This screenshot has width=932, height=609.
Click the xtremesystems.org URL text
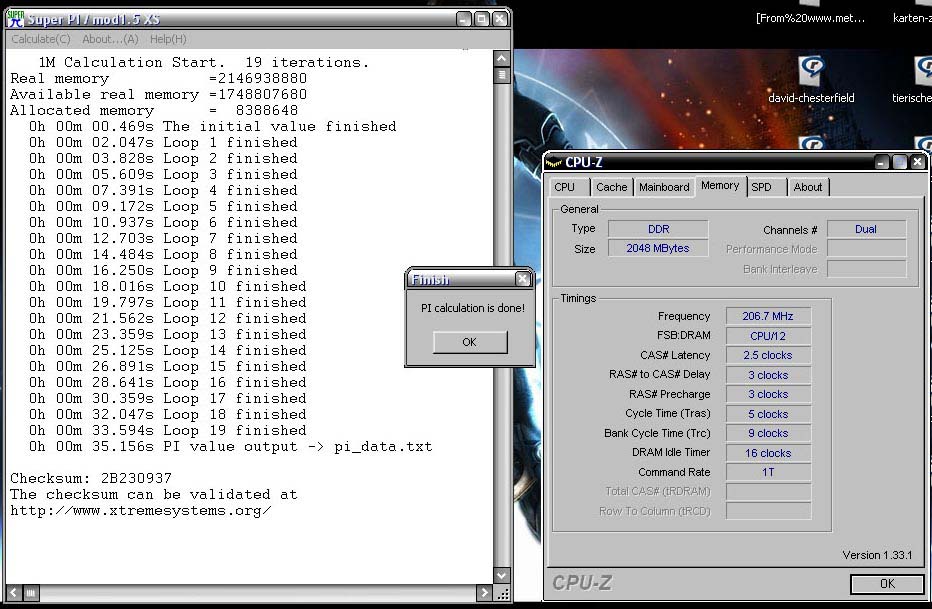[141, 510]
